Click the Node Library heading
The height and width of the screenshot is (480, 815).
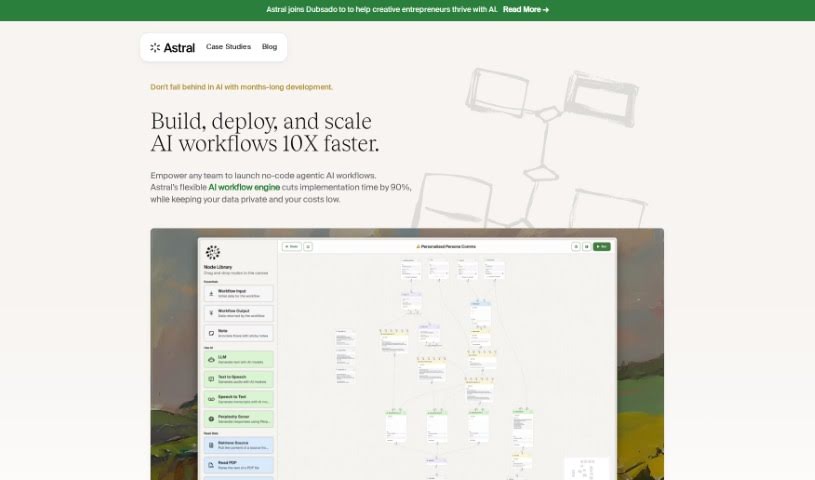pos(218,267)
